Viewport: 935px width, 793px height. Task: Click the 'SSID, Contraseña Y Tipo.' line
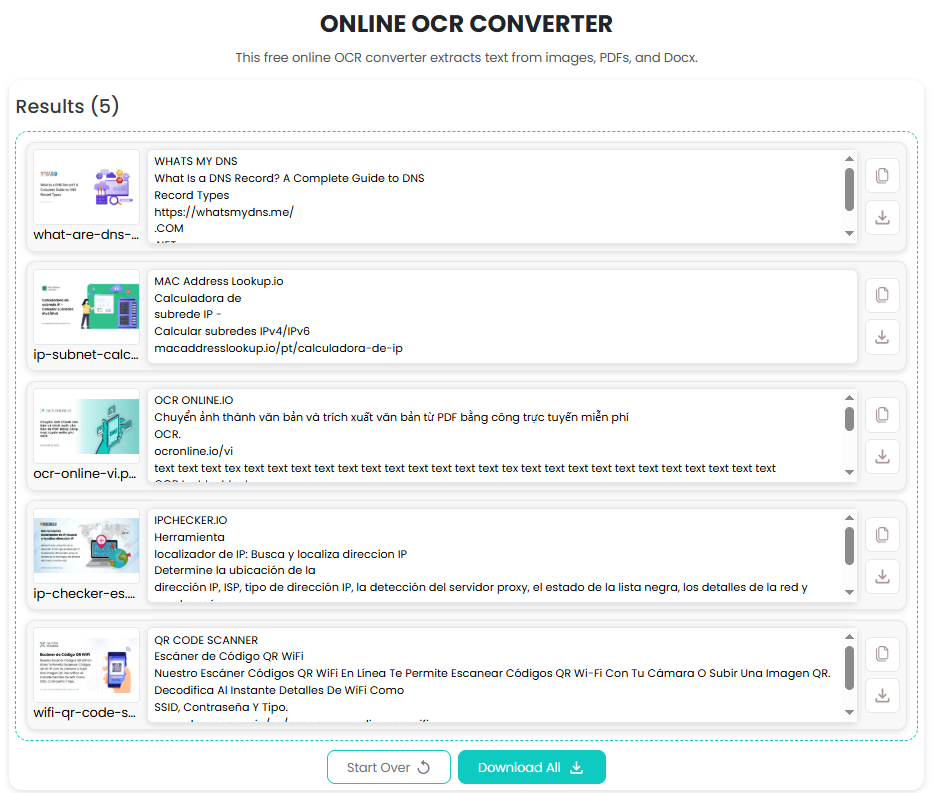point(221,707)
